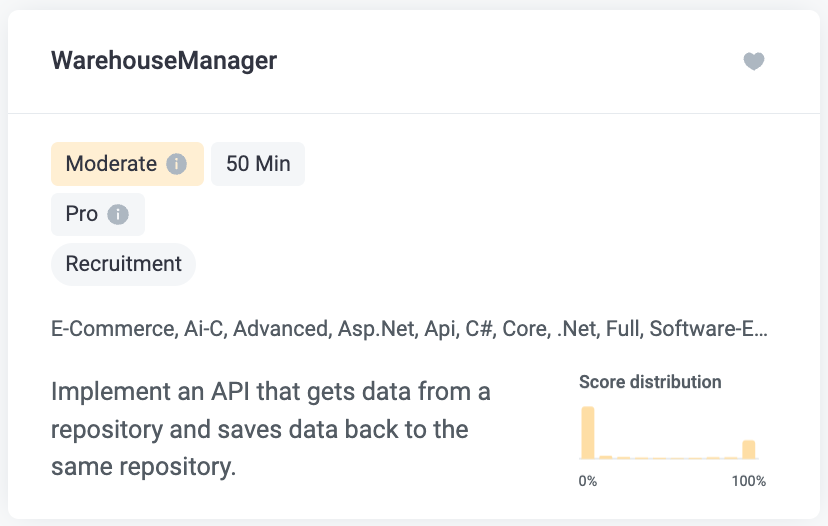828x526 pixels.
Task: Favorite the WarehouseManager task with heart icon
Action: pyautogui.click(x=754, y=61)
